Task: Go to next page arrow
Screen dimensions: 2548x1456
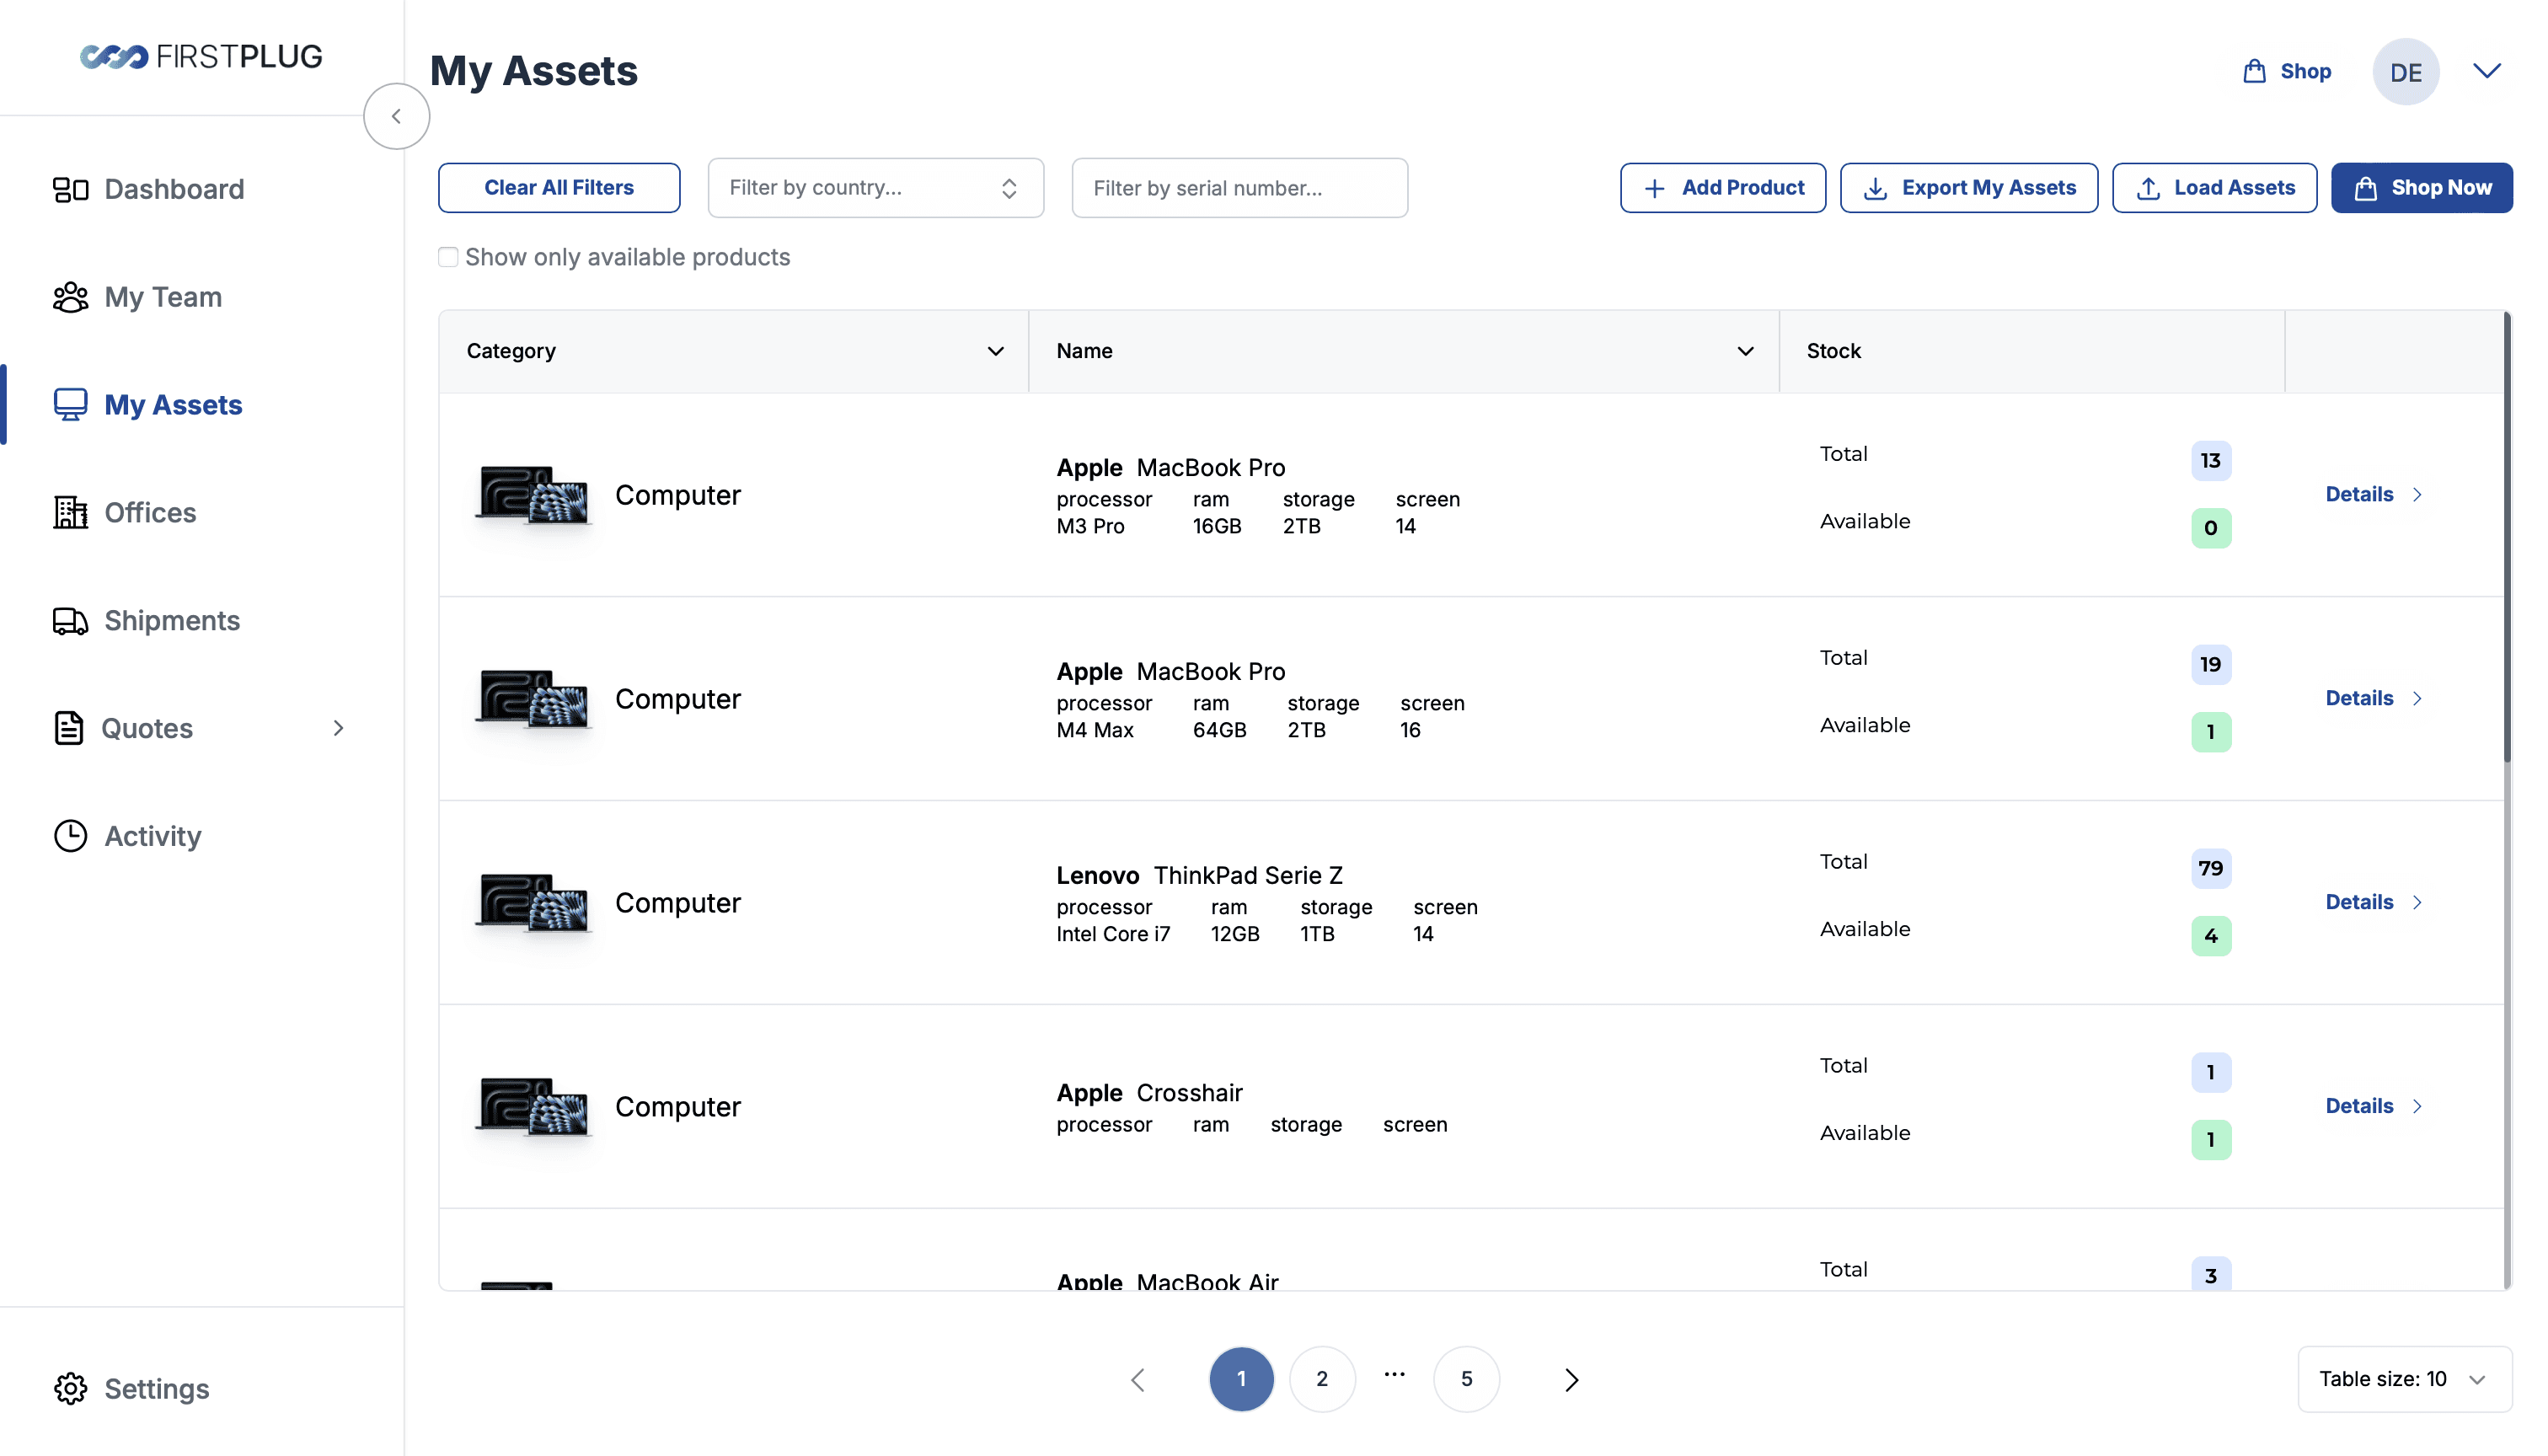Action: tap(1571, 1380)
